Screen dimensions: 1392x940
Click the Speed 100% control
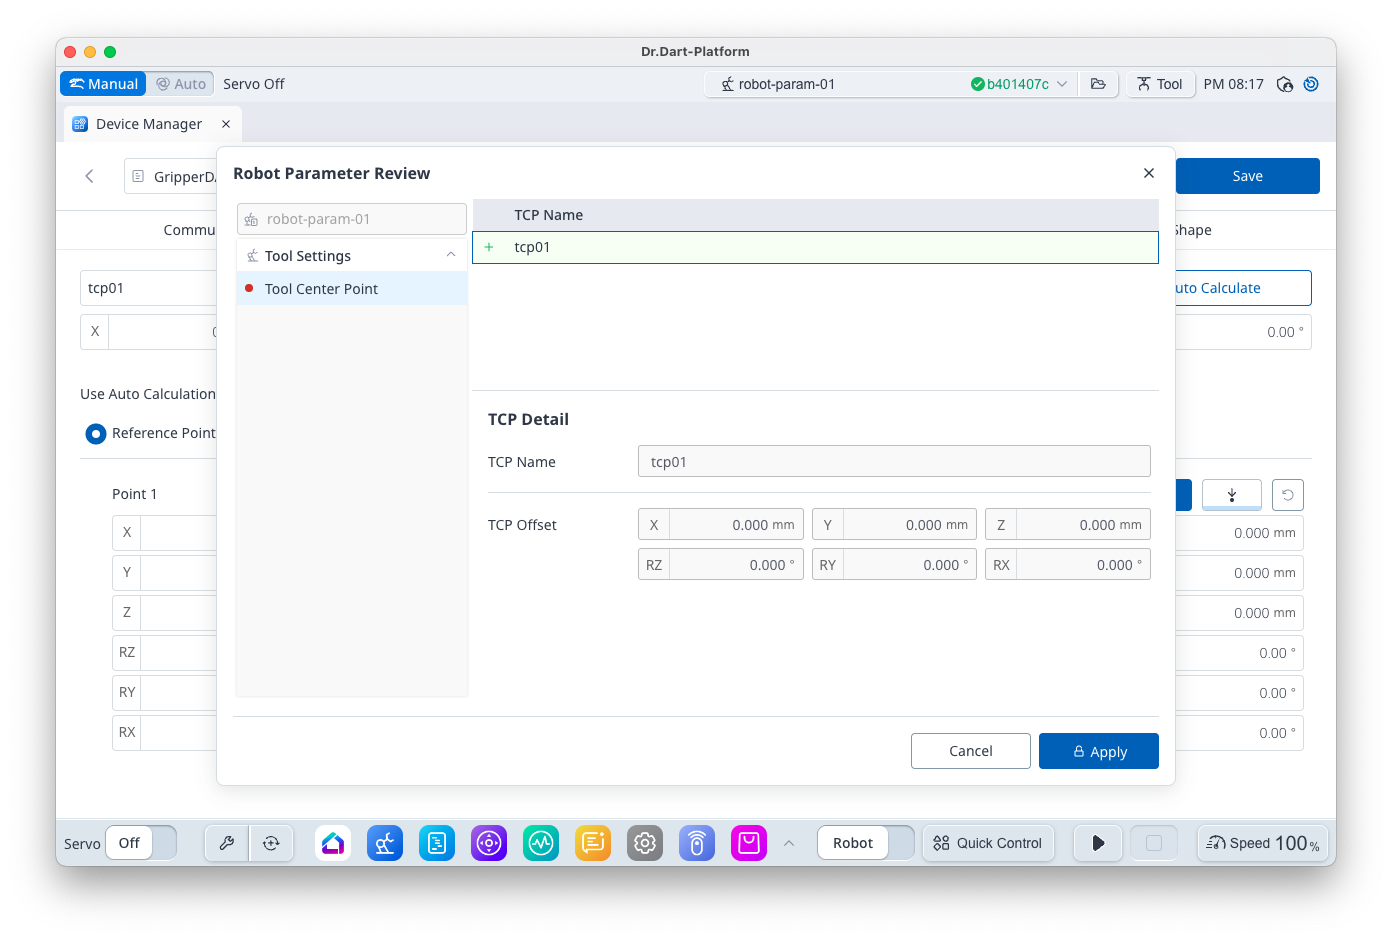coord(1262,843)
